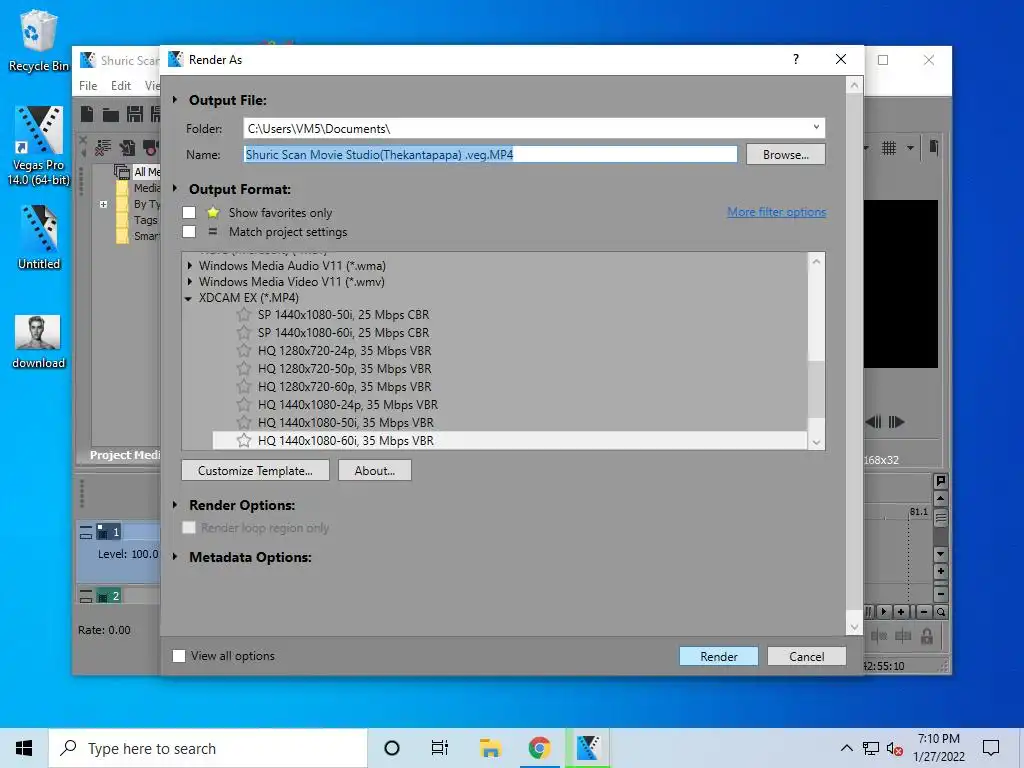1024x768 pixels.
Task: Enable Show favorites only checkbox
Action: (189, 212)
